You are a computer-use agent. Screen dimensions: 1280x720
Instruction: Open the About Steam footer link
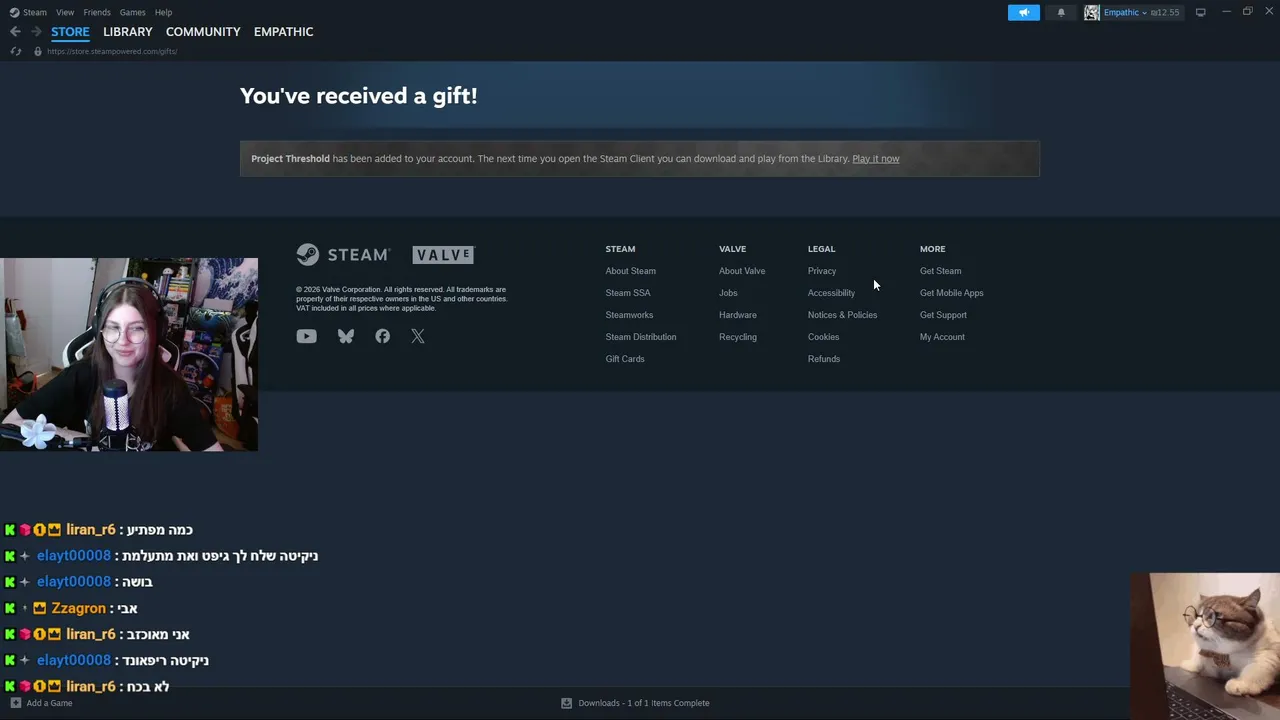click(631, 271)
